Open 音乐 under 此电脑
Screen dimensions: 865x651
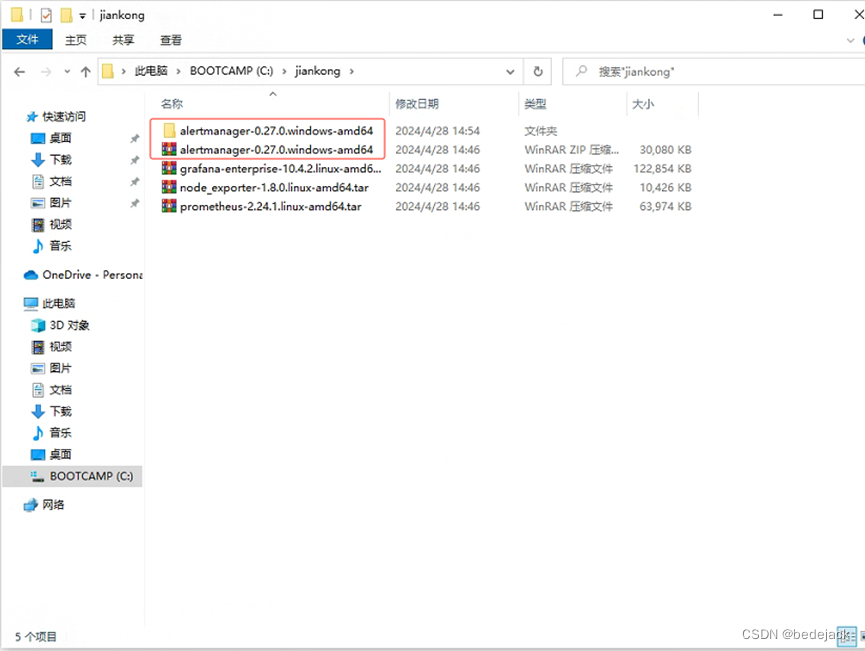(x=60, y=433)
